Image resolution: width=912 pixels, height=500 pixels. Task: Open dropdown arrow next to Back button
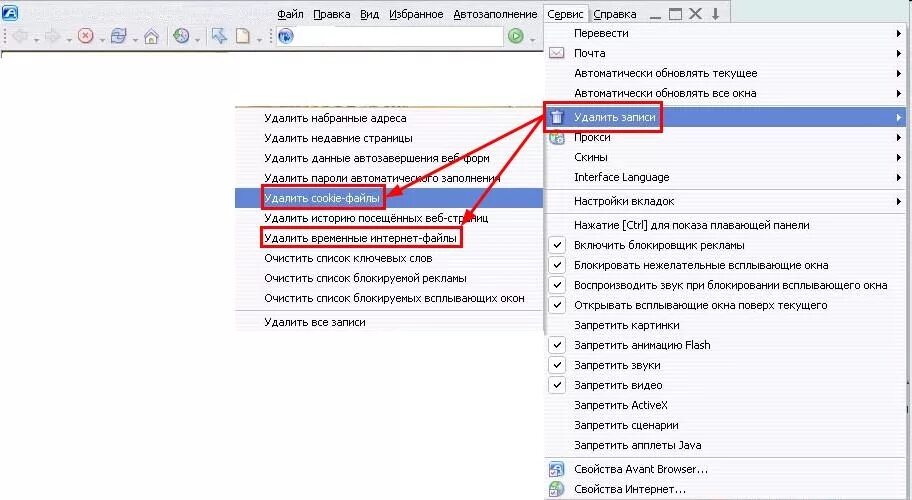point(36,40)
